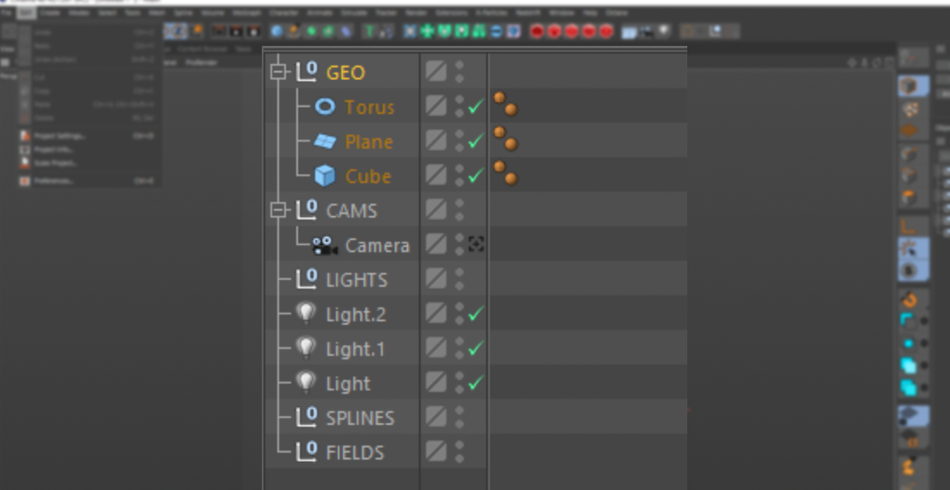Image resolution: width=950 pixels, height=490 pixels.
Task: Click the Project Settings icon in Edit menu
Action: 25,136
